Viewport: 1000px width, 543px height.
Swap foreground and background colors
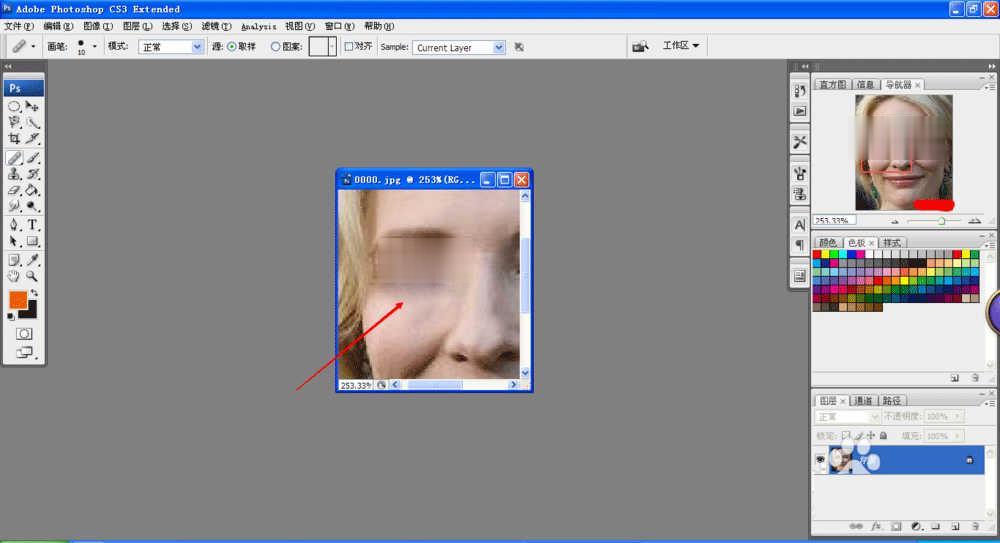point(34,294)
